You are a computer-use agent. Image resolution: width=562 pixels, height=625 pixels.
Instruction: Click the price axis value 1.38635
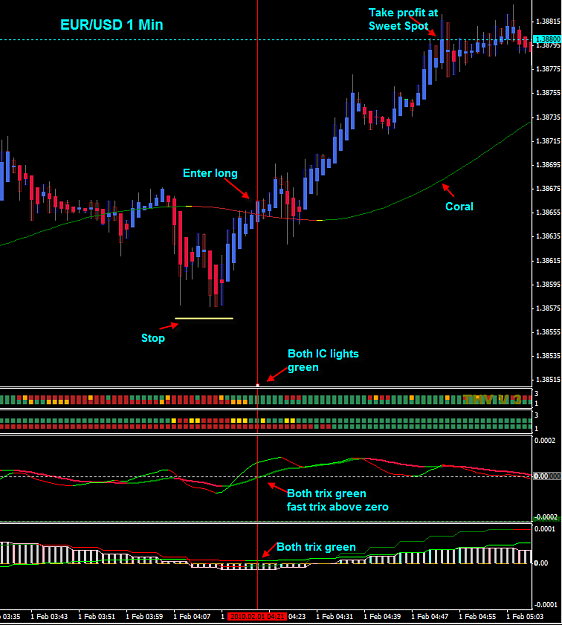548,236
